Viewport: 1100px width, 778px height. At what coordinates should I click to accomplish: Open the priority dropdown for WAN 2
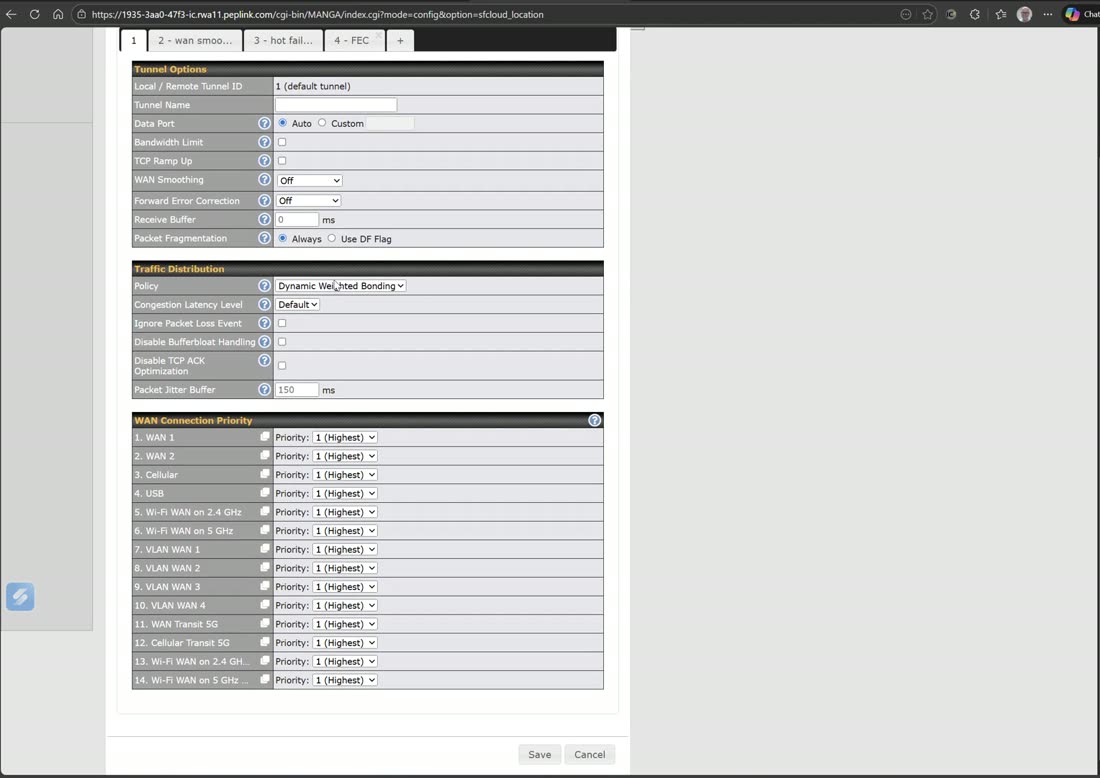(x=344, y=456)
